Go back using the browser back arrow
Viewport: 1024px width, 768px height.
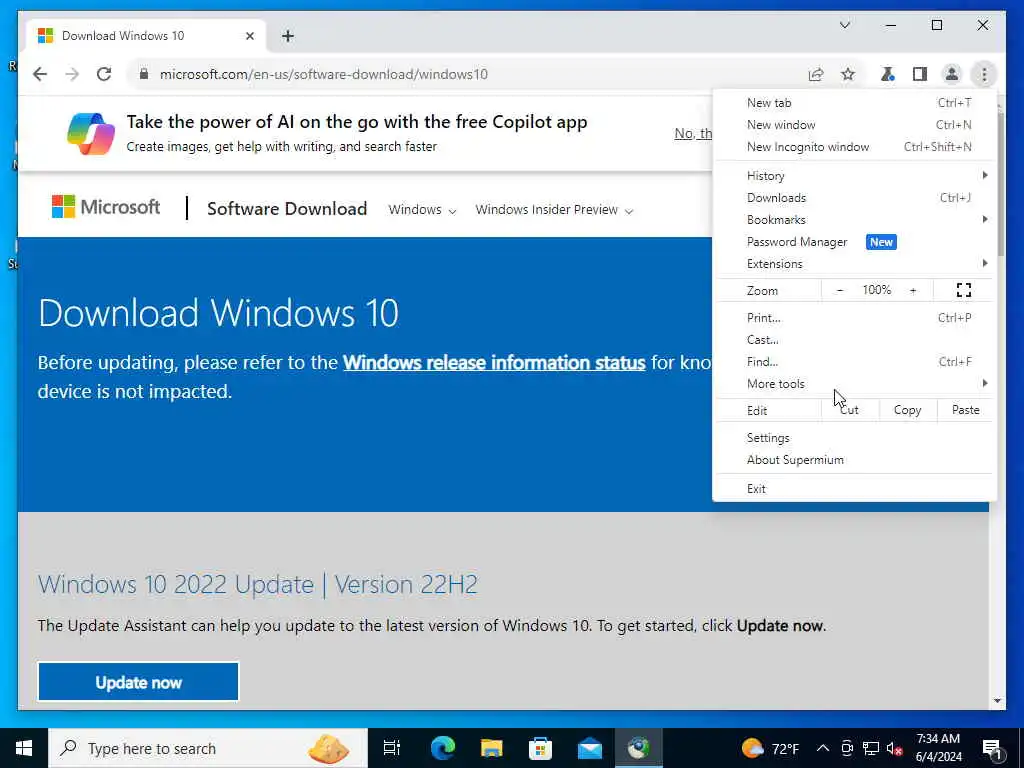click(40, 74)
